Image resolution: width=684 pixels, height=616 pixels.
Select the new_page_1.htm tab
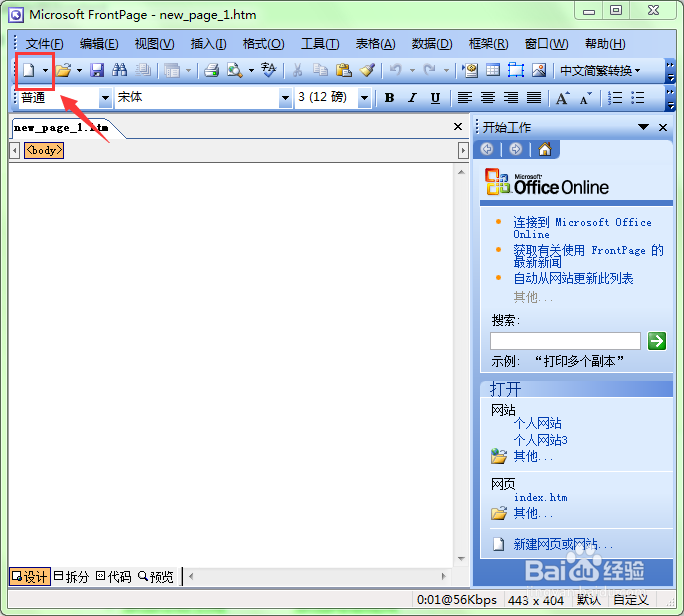61,128
